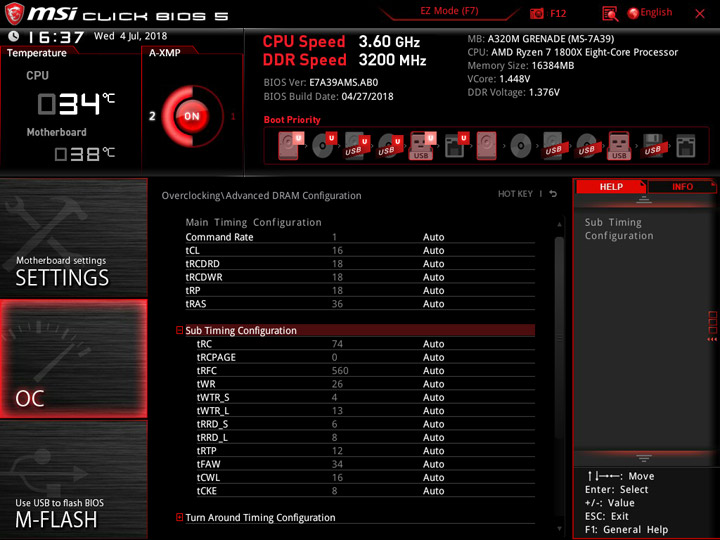Select A-XMP profile 1
720x540 pixels.
coord(233,116)
